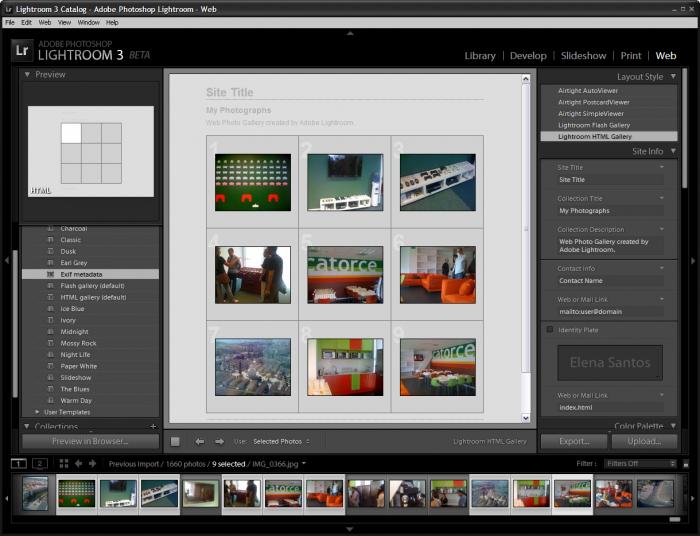The width and height of the screenshot is (700, 536).
Task: Click the Elena Santos identity plate preview
Action: [x=610, y=362]
